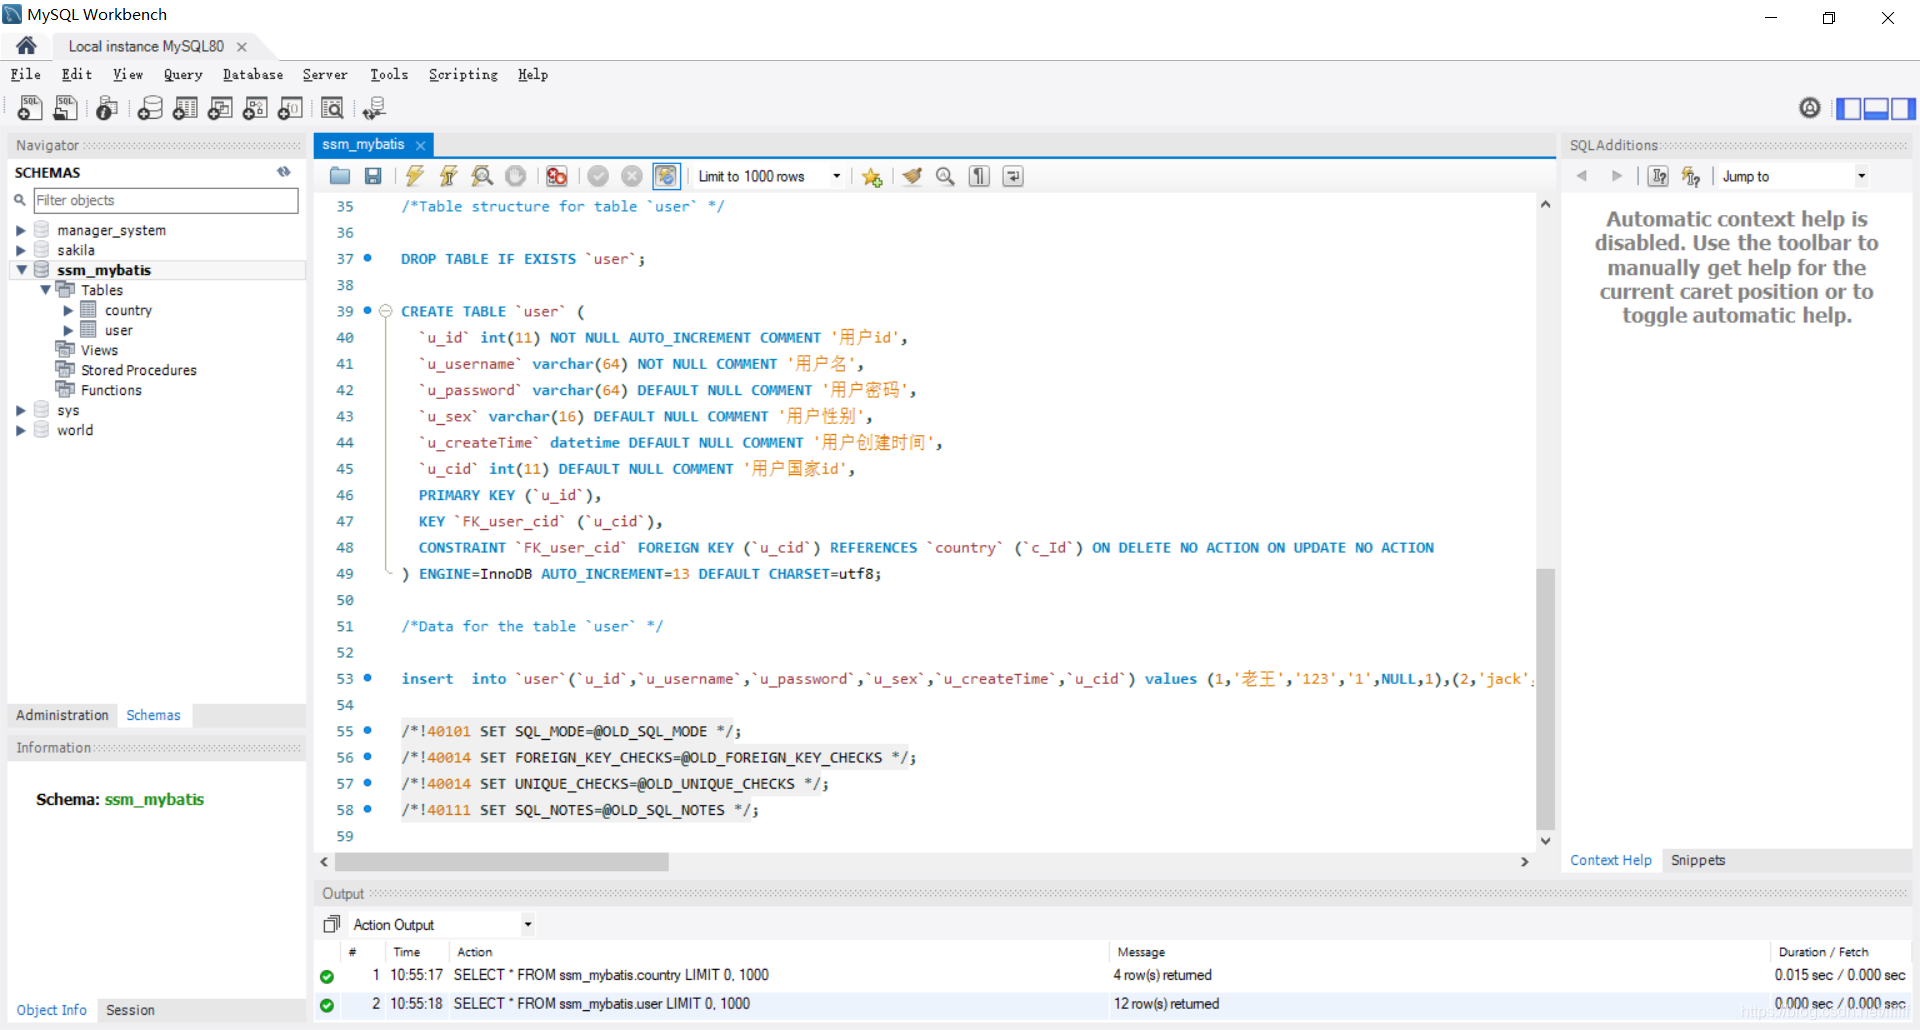Close the Local instance MySQL80 connection tab
Screen dimensions: 1920x1030
242,47
